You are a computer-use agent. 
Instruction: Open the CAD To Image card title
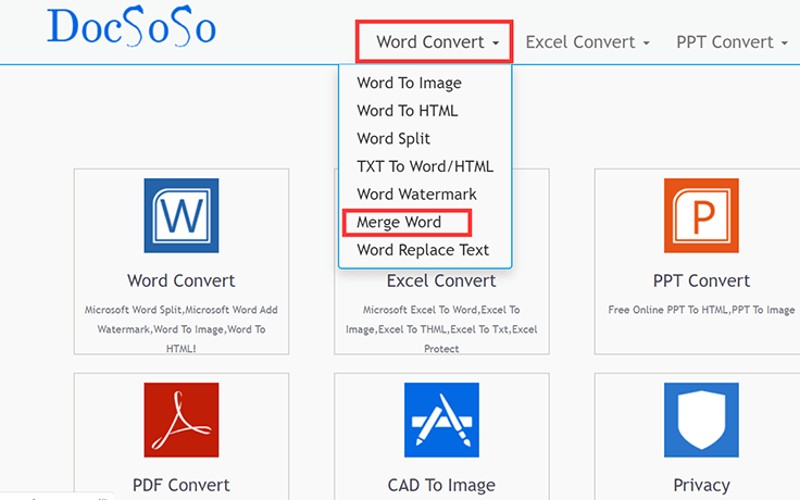point(441,485)
